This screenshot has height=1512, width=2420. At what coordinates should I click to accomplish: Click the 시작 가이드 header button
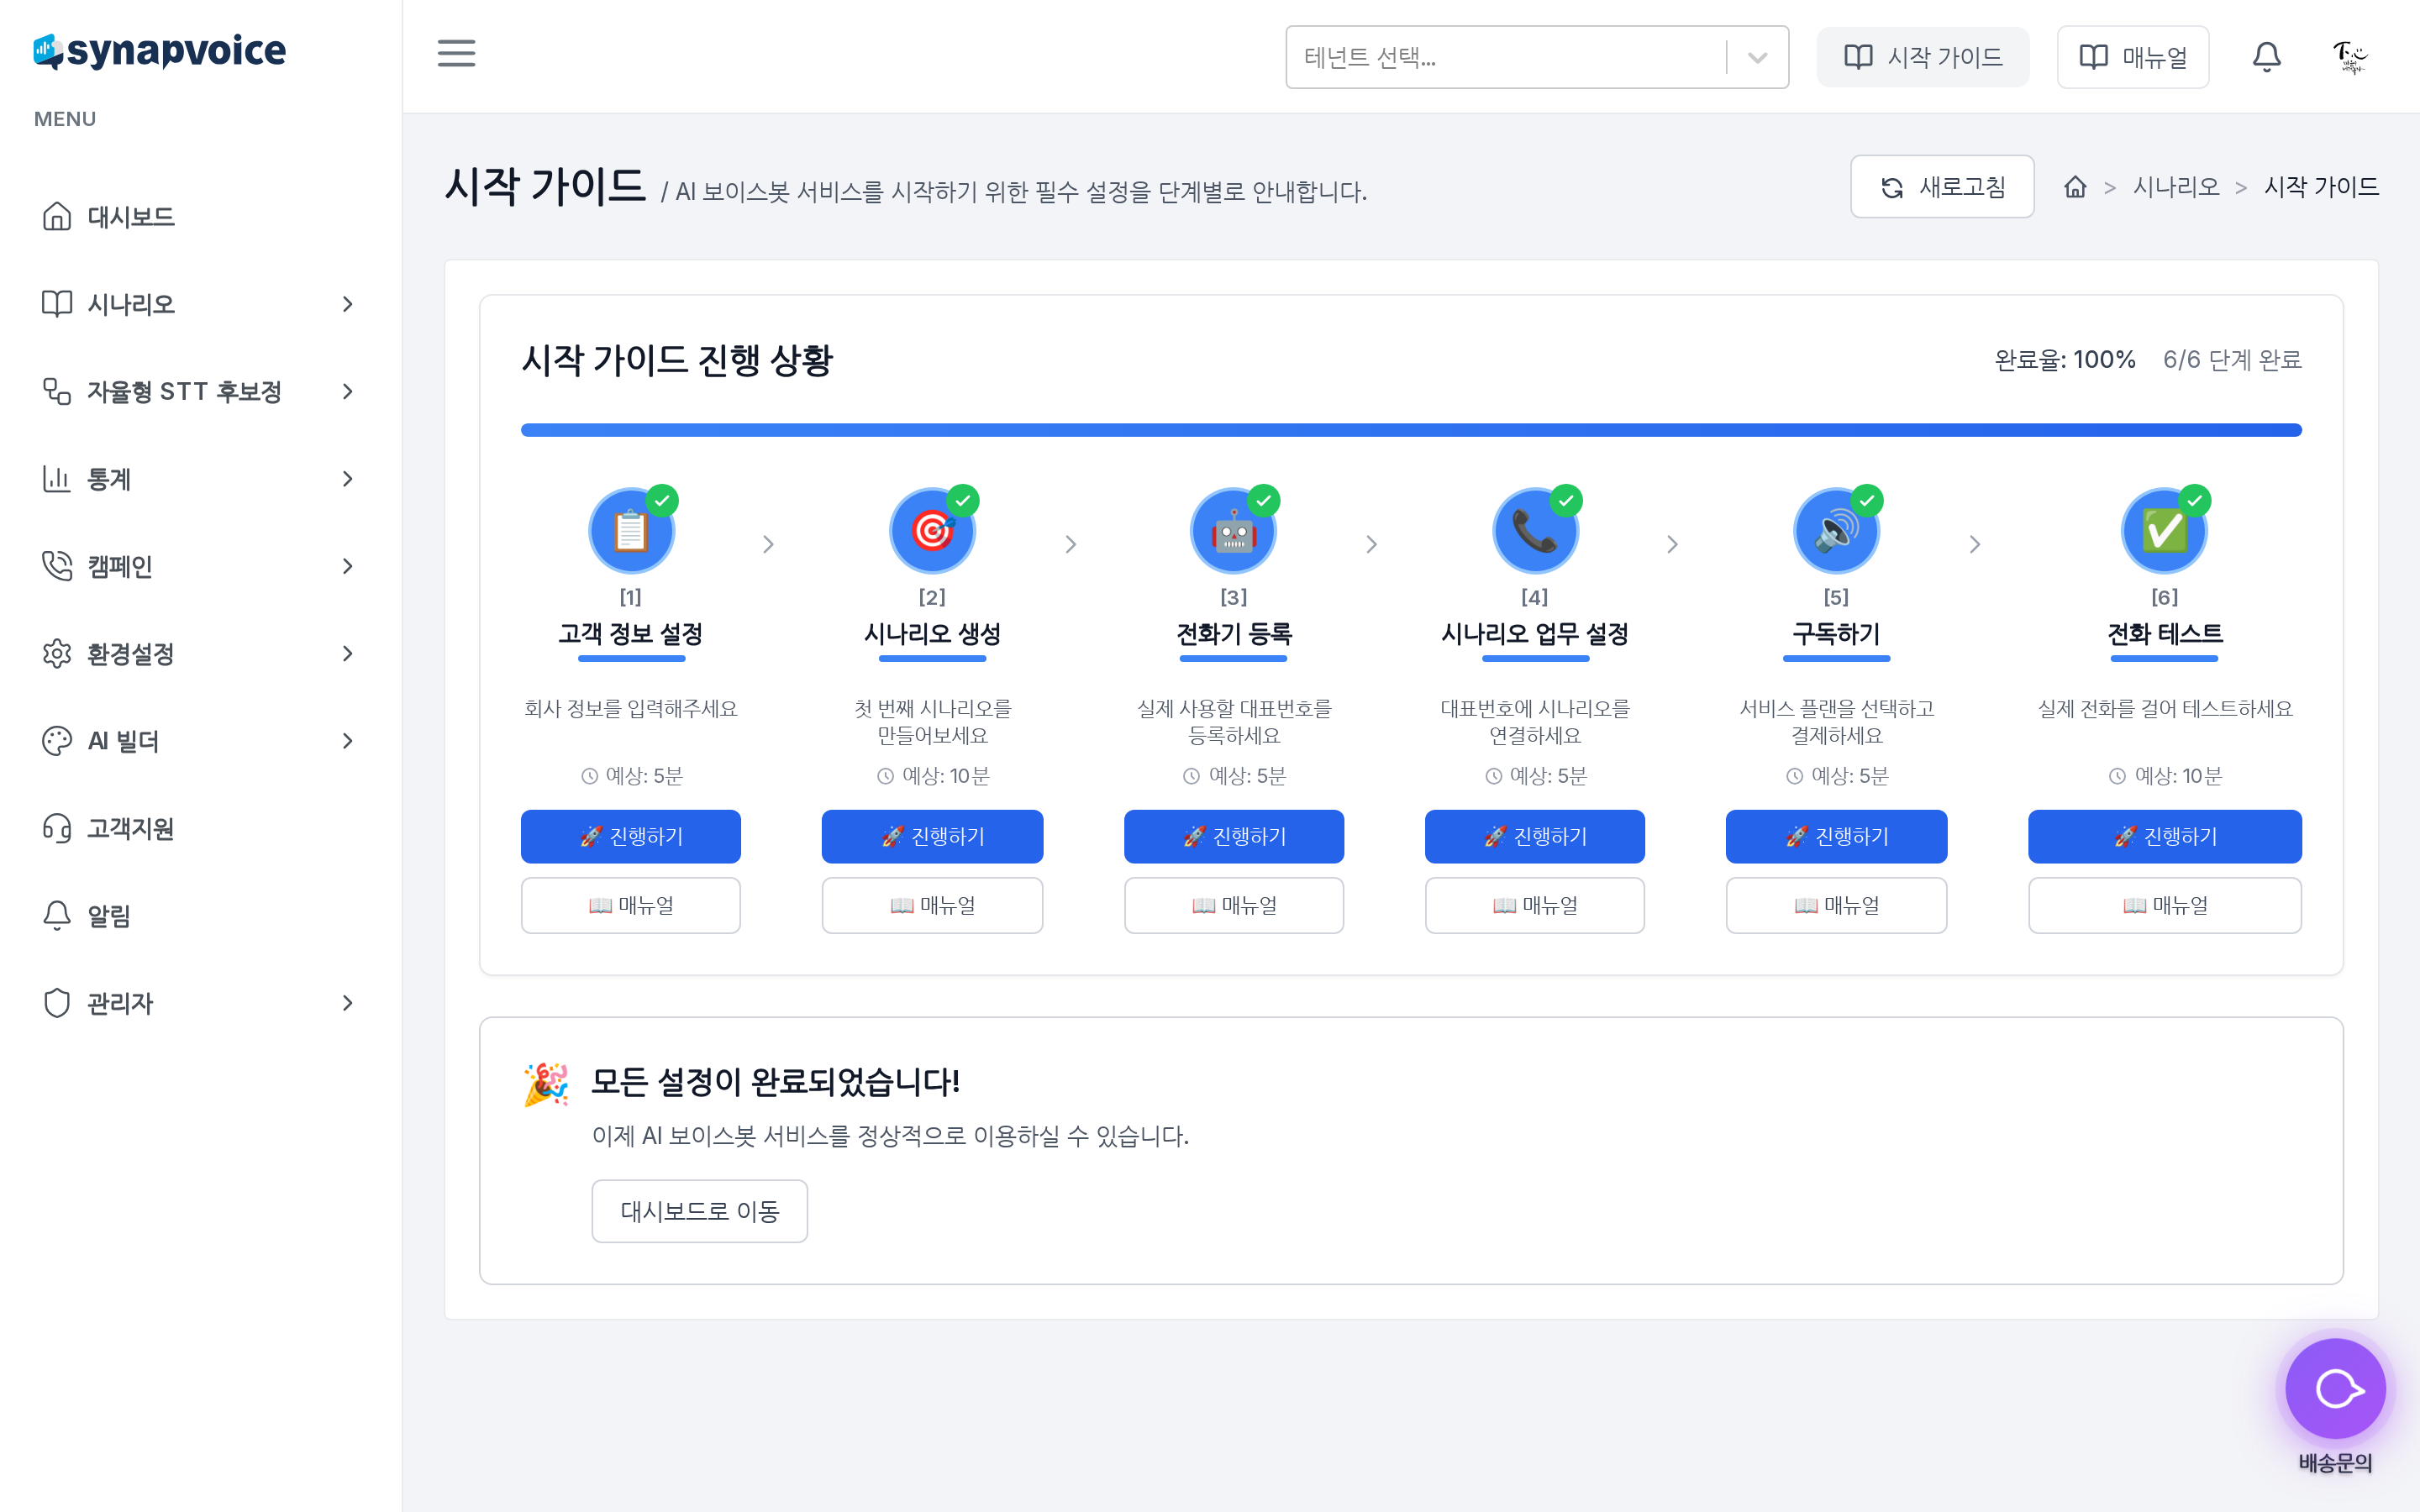(x=1922, y=57)
